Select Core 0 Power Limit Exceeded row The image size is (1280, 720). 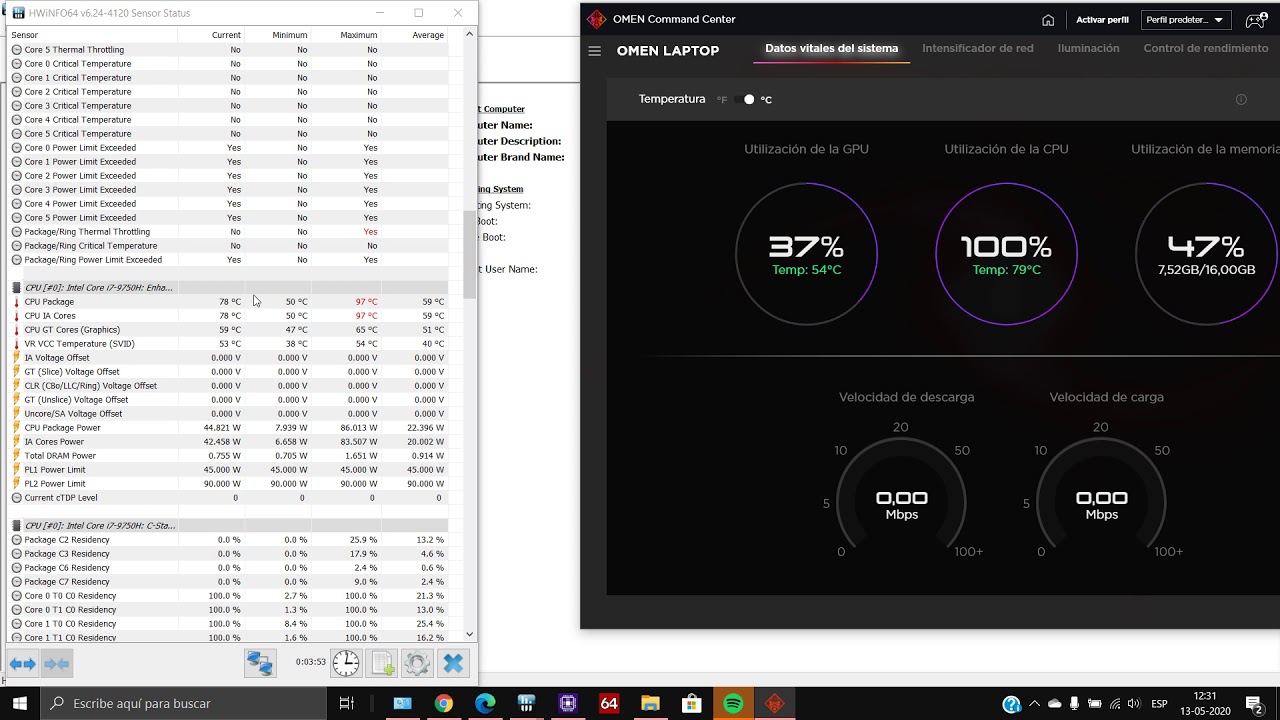228,148
